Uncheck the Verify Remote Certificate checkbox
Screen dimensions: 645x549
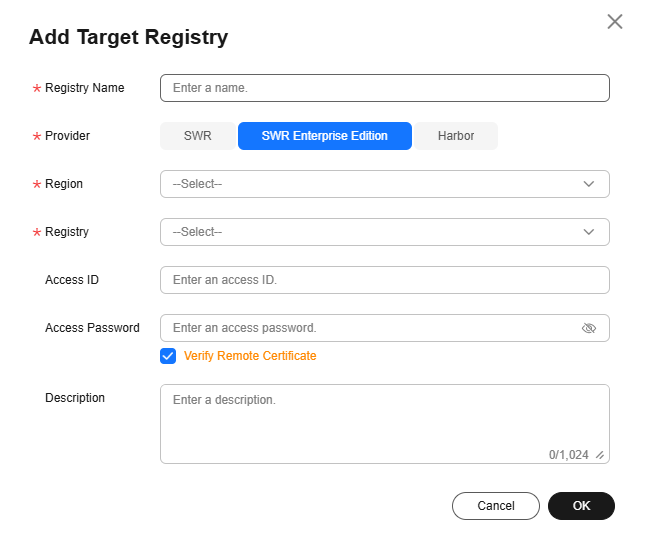(x=168, y=356)
